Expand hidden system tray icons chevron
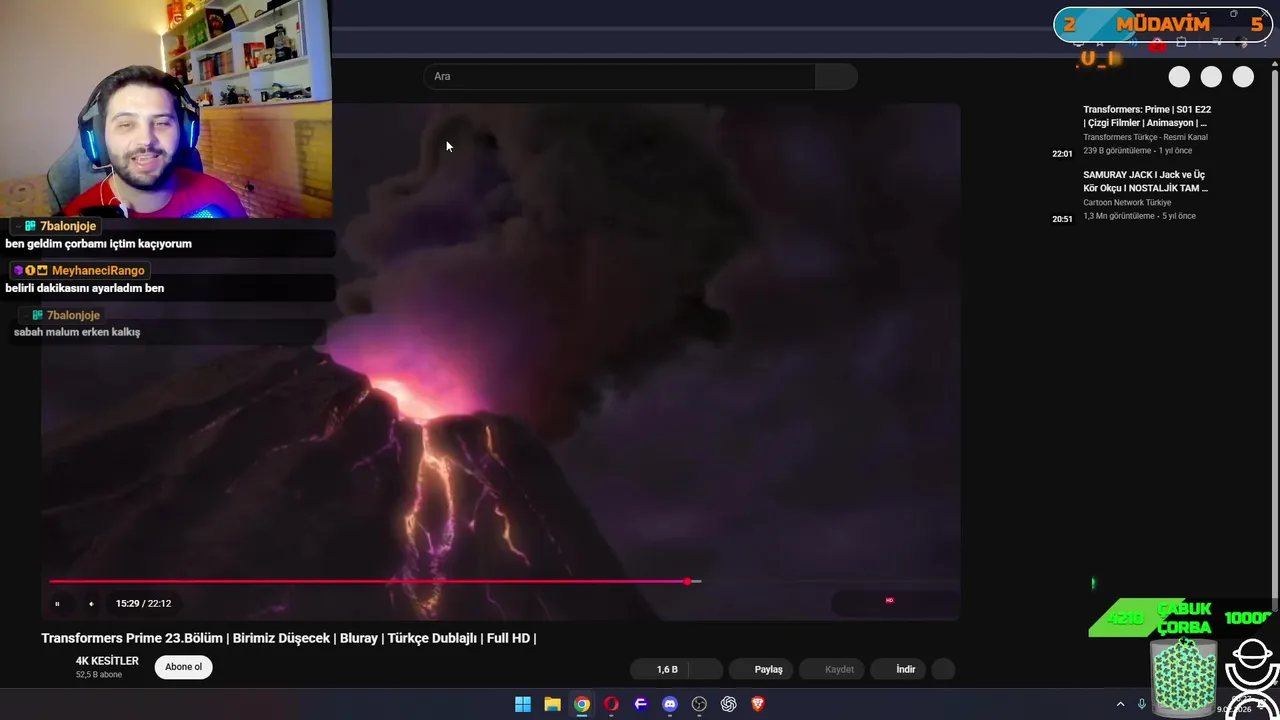Viewport: 1280px width, 720px height. (x=1120, y=704)
